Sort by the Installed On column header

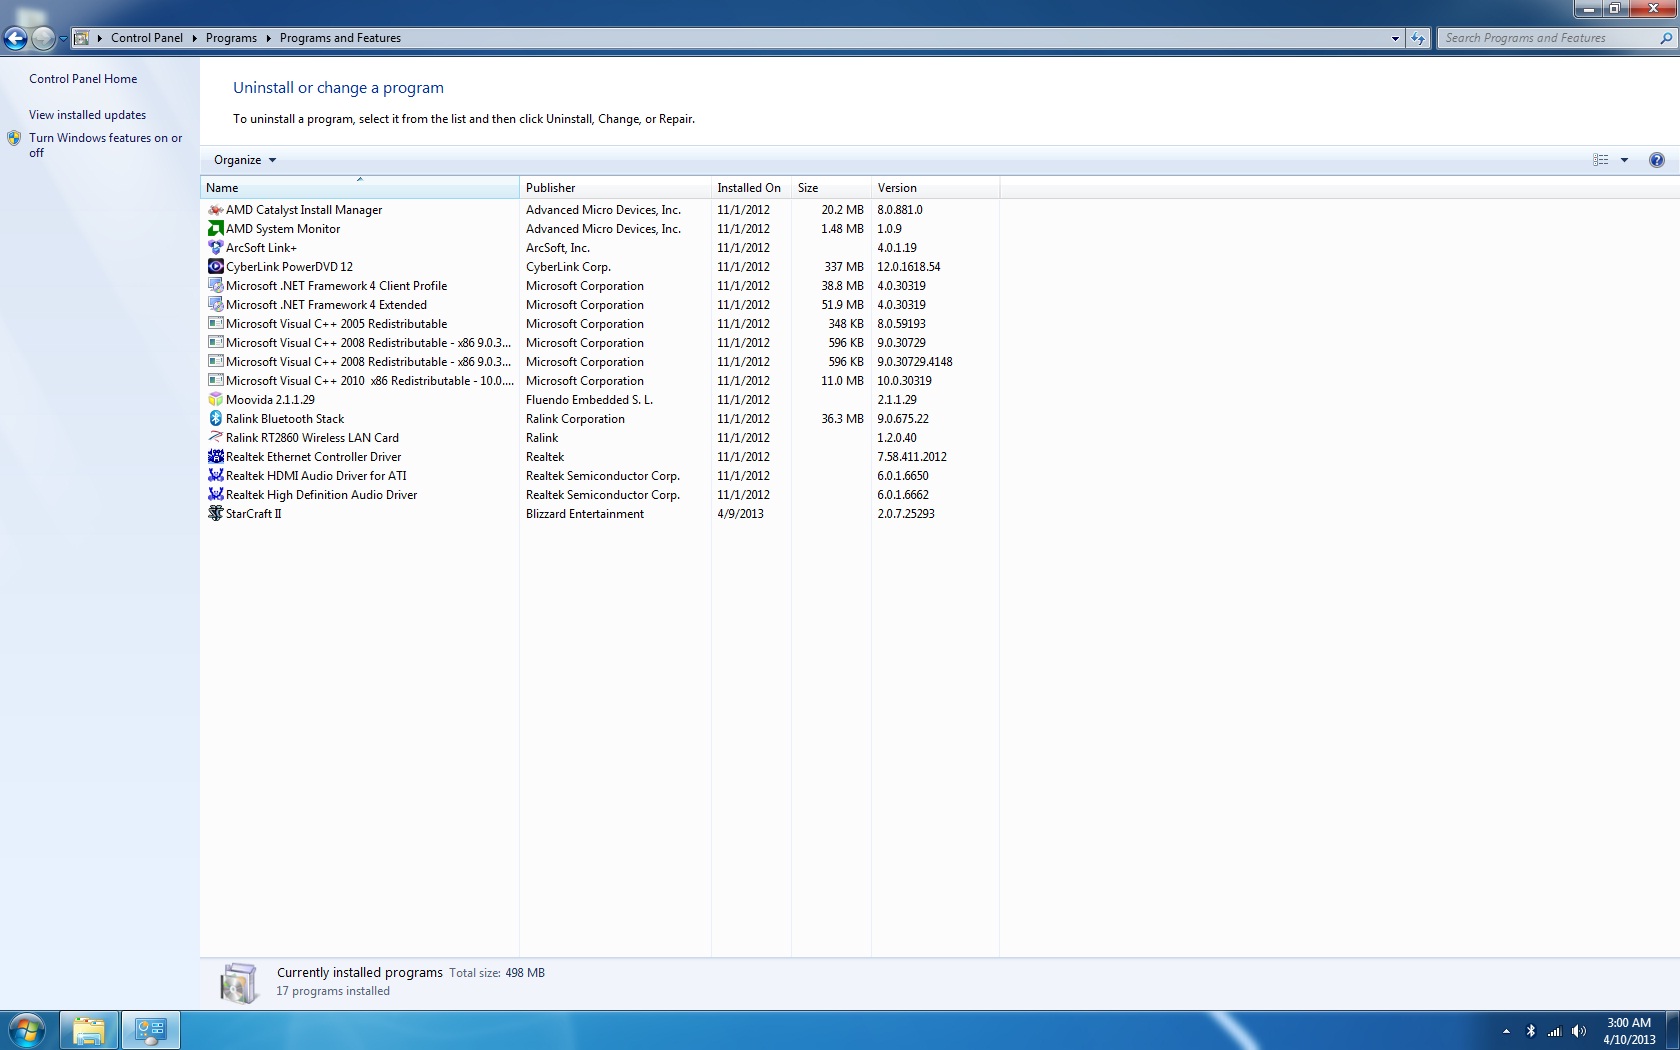pos(751,188)
